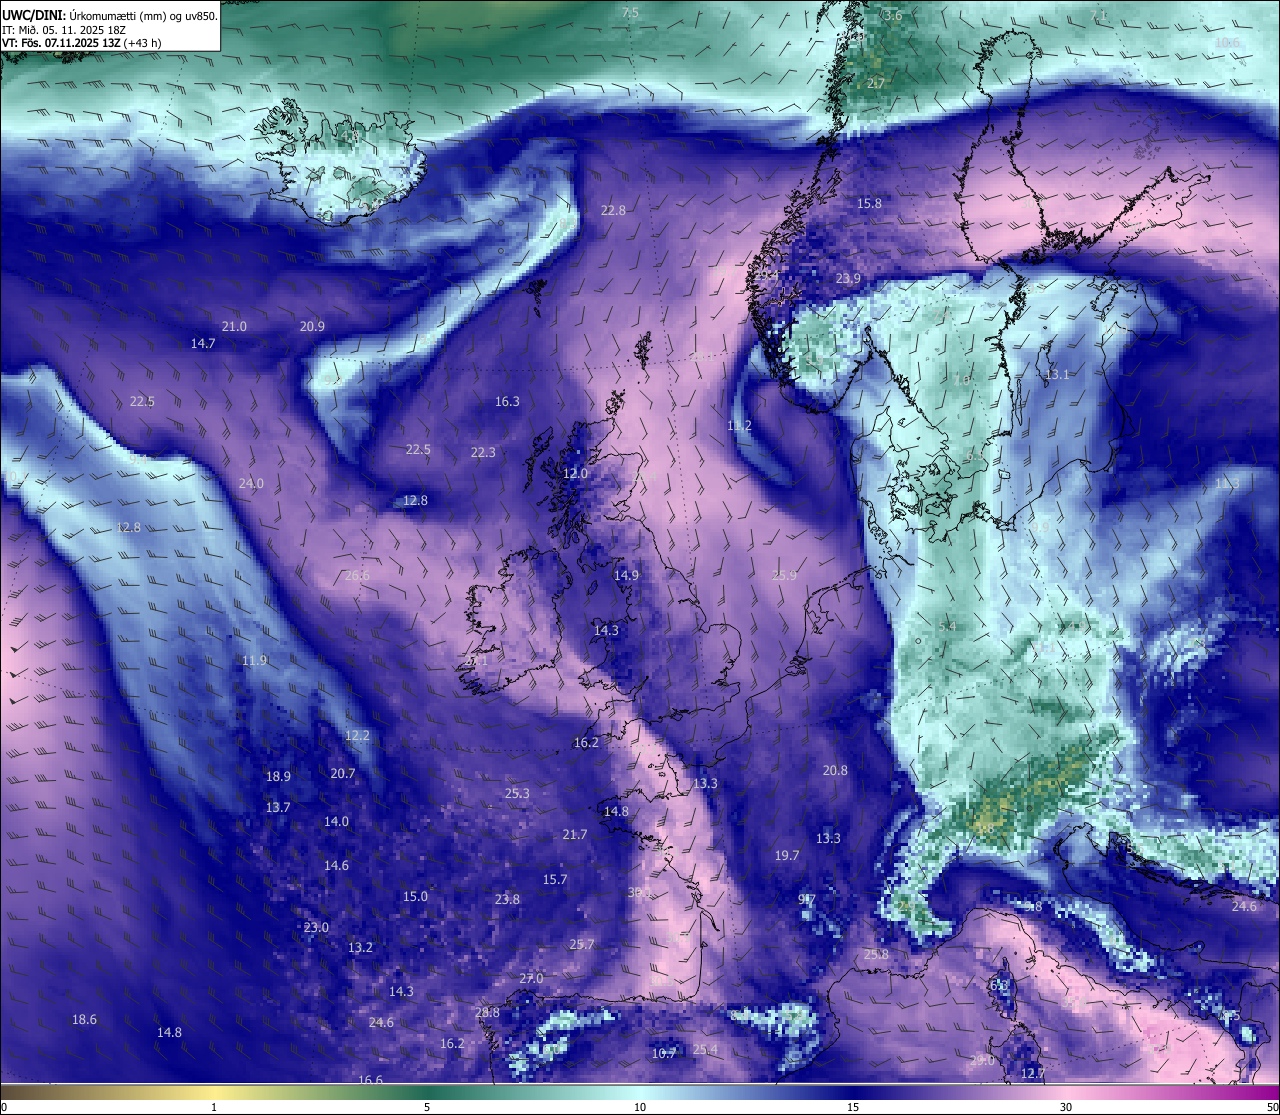Click the 24.0 value in the Atlantic
The image size is (1280, 1115).
click(x=251, y=483)
